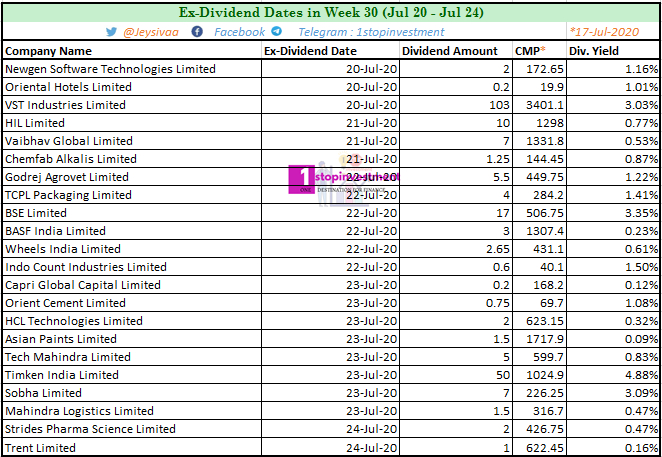Select the title Ex-Dividend Dates in Week 30
This screenshot has width=662, height=457.
coord(331,12)
